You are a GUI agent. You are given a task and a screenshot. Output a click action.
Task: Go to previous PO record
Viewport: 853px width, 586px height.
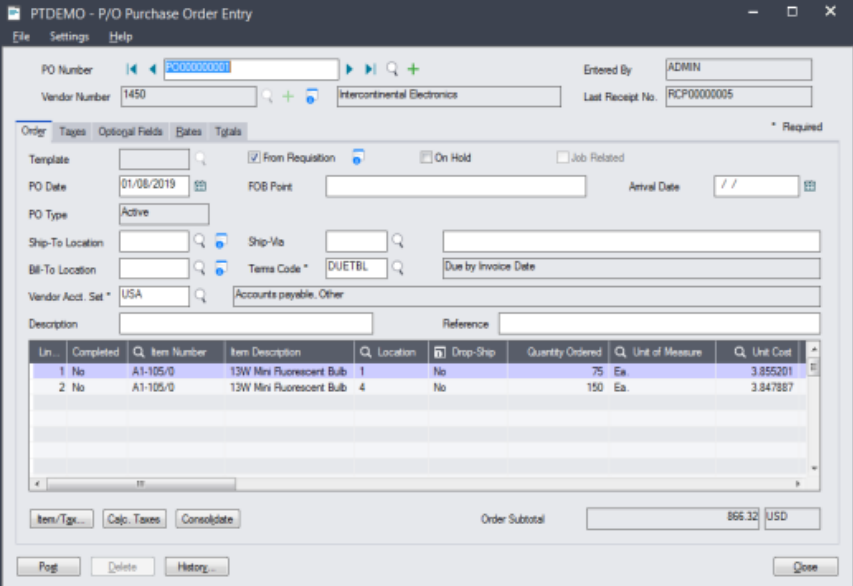pyautogui.click(x=152, y=69)
